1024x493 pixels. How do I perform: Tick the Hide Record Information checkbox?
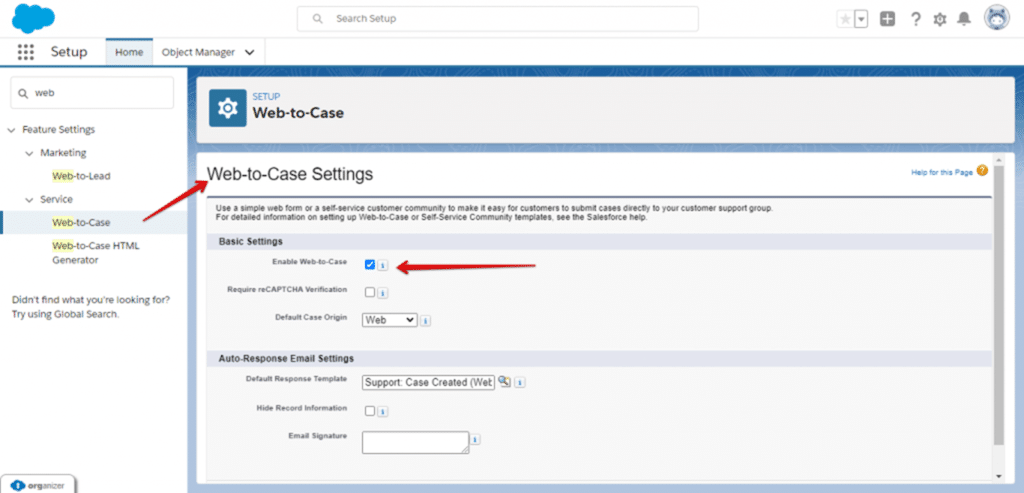point(370,411)
